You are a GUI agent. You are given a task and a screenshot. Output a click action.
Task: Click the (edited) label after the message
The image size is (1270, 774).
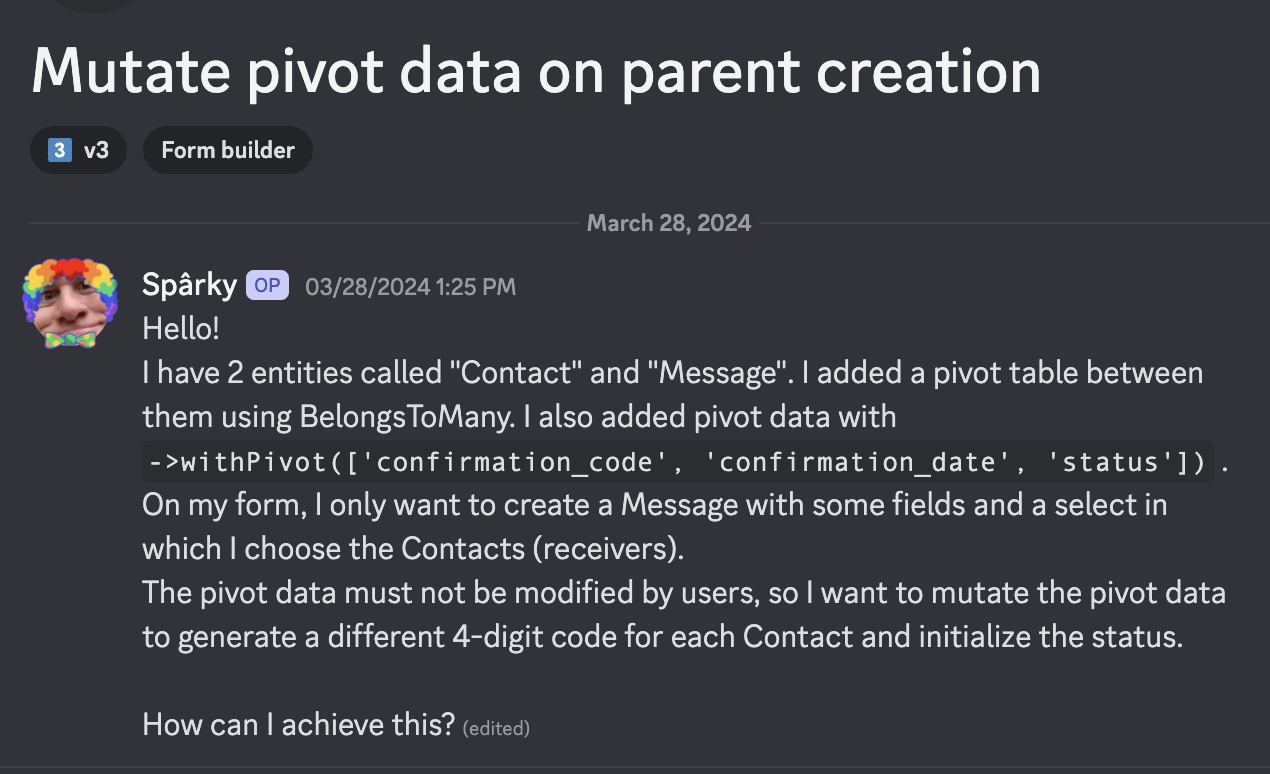[x=496, y=728]
